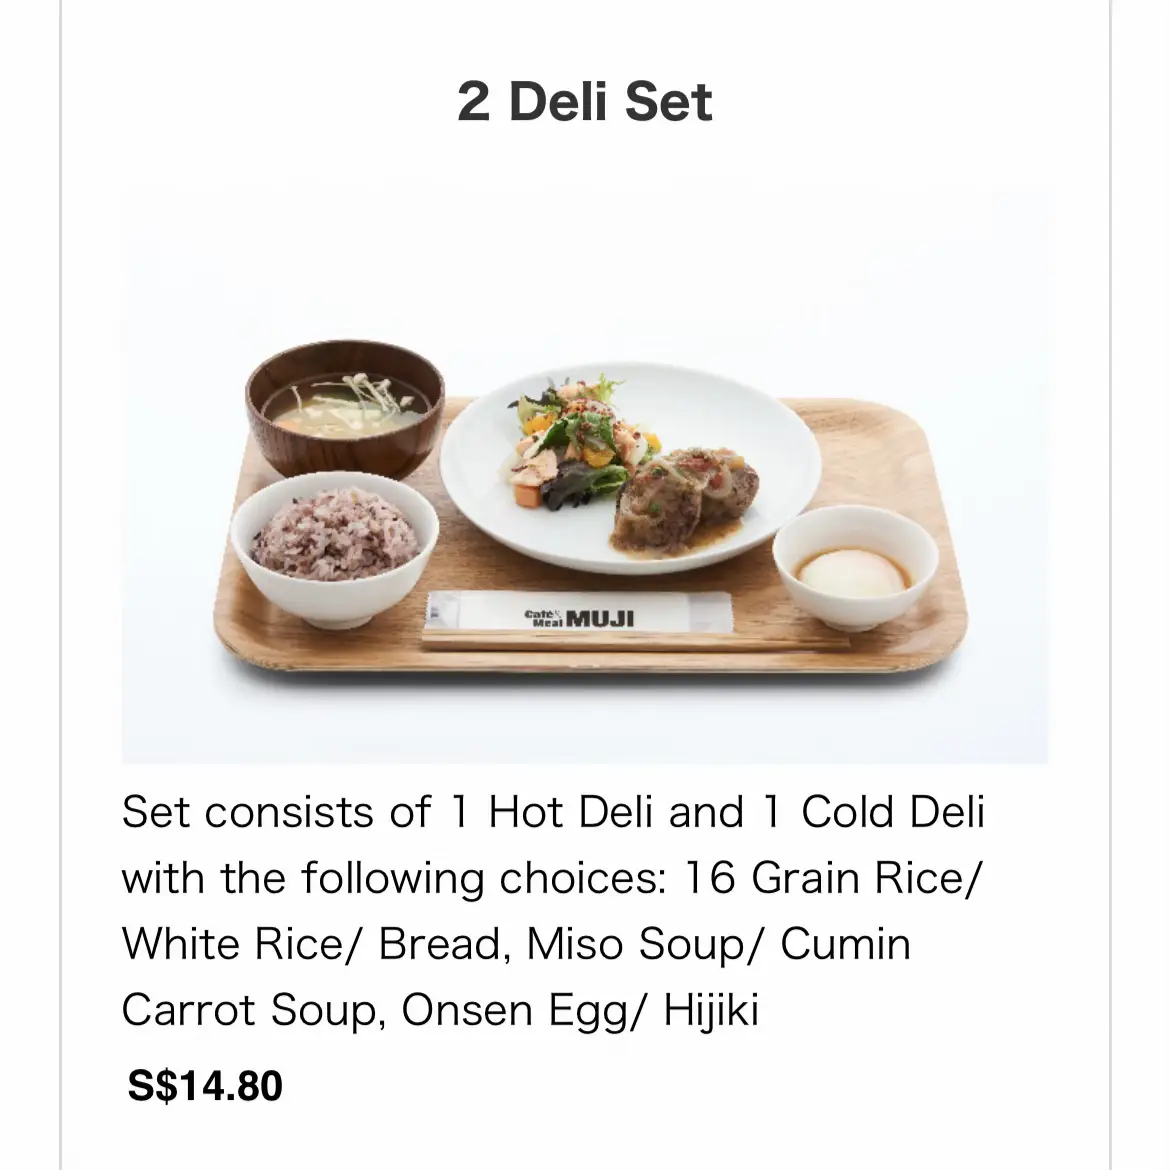The width and height of the screenshot is (1170, 1170).
Task: Click the wooden chopsticks on tray
Action: [x=634, y=640]
